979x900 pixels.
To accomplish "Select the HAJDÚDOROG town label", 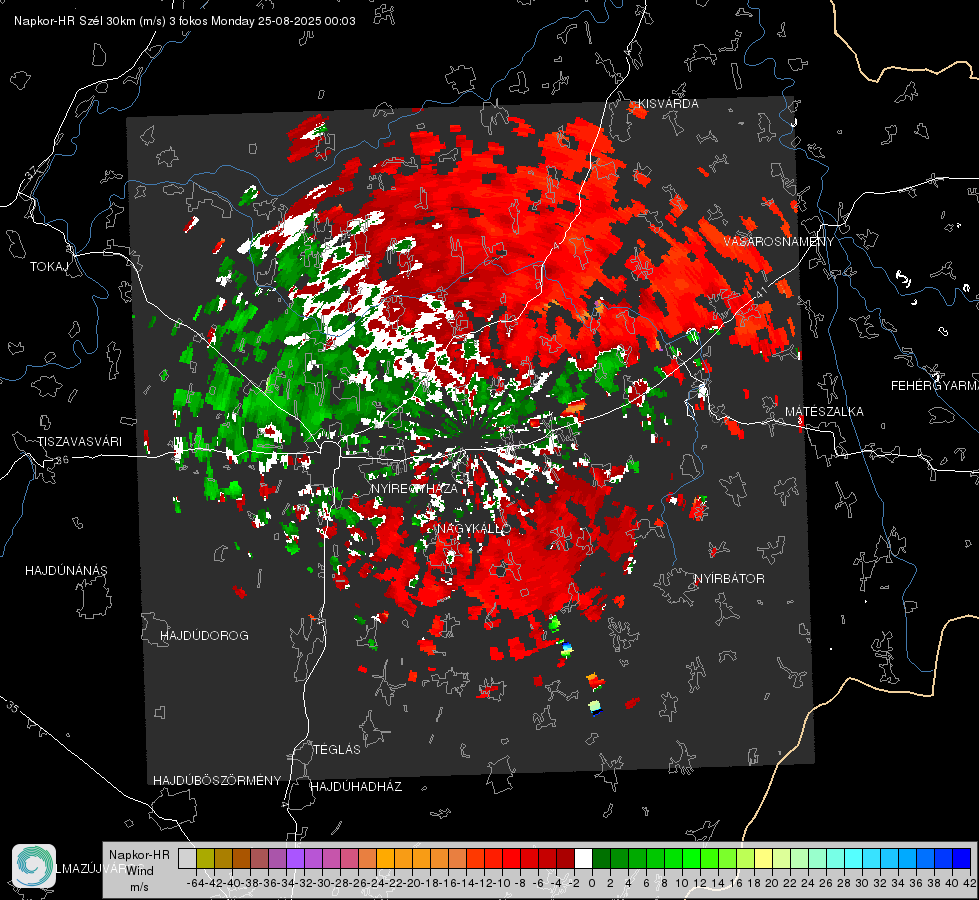I will [204, 636].
